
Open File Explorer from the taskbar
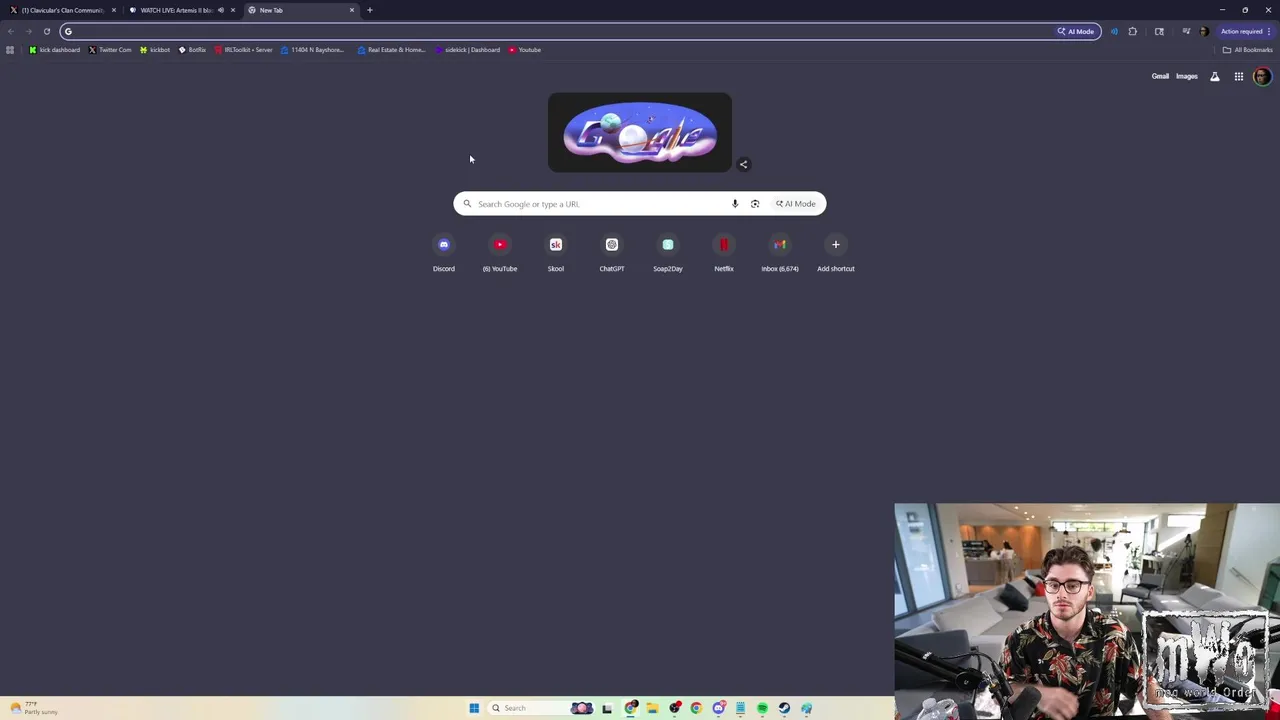653,708
